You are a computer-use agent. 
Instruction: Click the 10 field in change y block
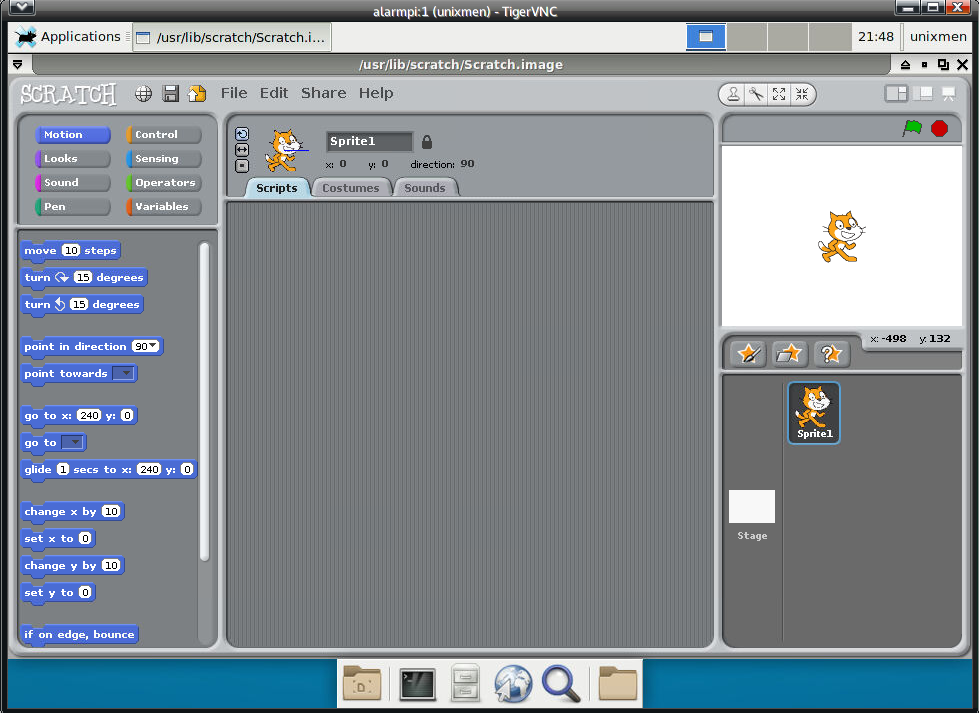pyautogui.click(x=111, y=566)
